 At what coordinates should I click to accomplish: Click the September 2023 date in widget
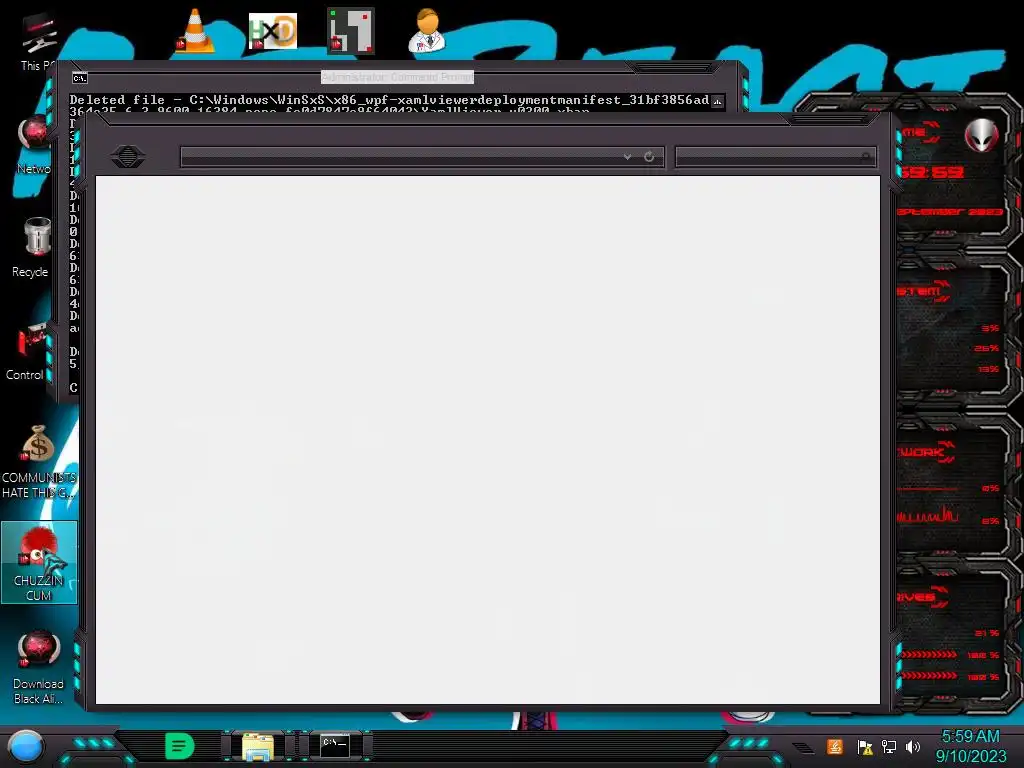pos(950,212)
